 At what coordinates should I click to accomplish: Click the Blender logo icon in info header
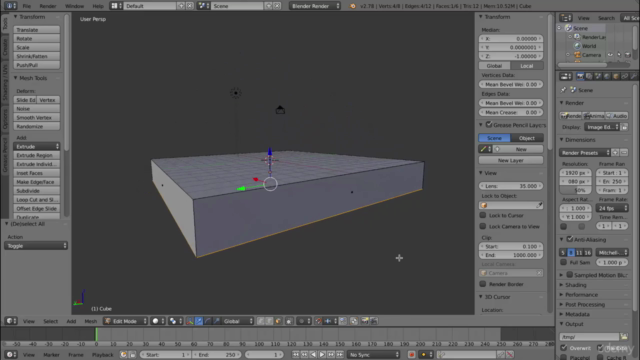(x=353, y=6)
